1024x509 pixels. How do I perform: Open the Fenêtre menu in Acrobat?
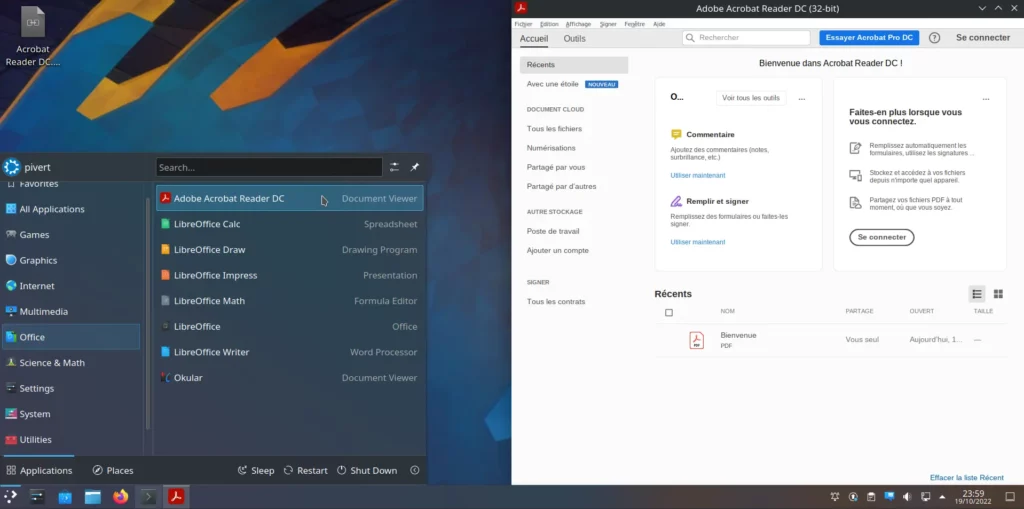(x=634, y=24)
